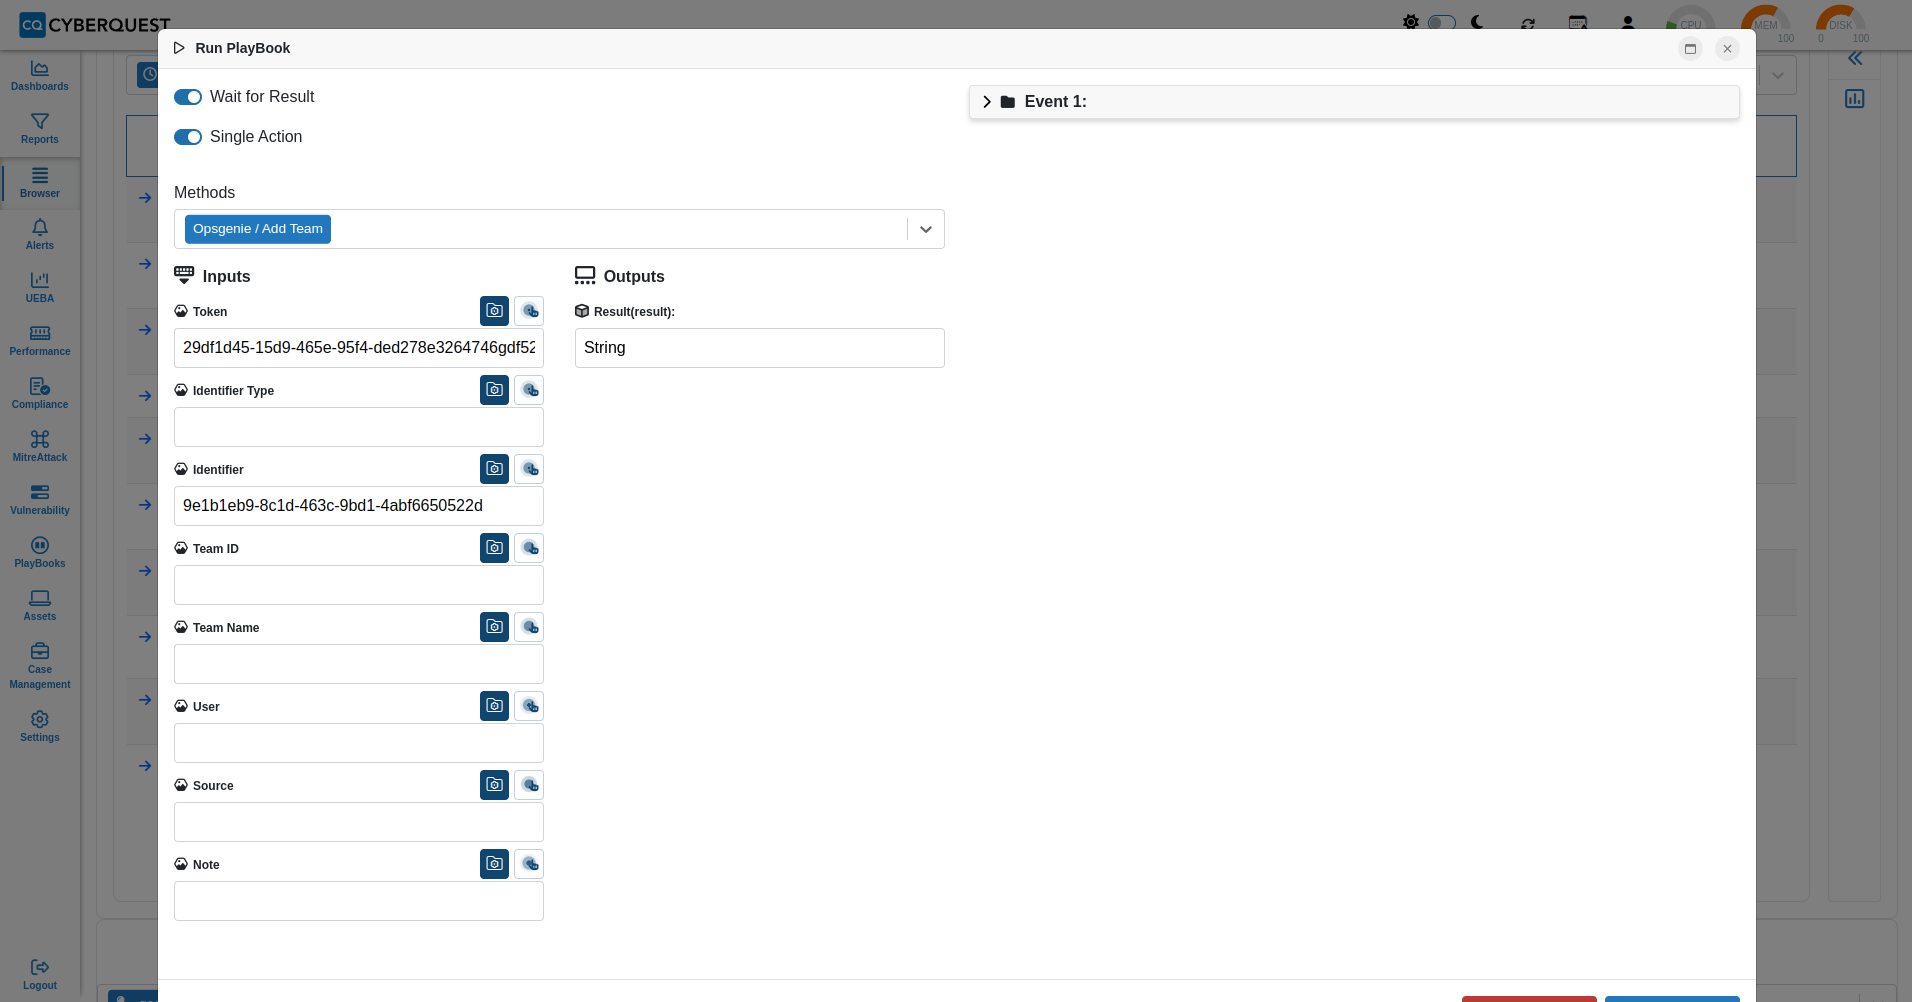The width and height of the screenshot is (1912, 1002).
Task: Open MitreAttack in the sidebar
Action: pos(40,447)
